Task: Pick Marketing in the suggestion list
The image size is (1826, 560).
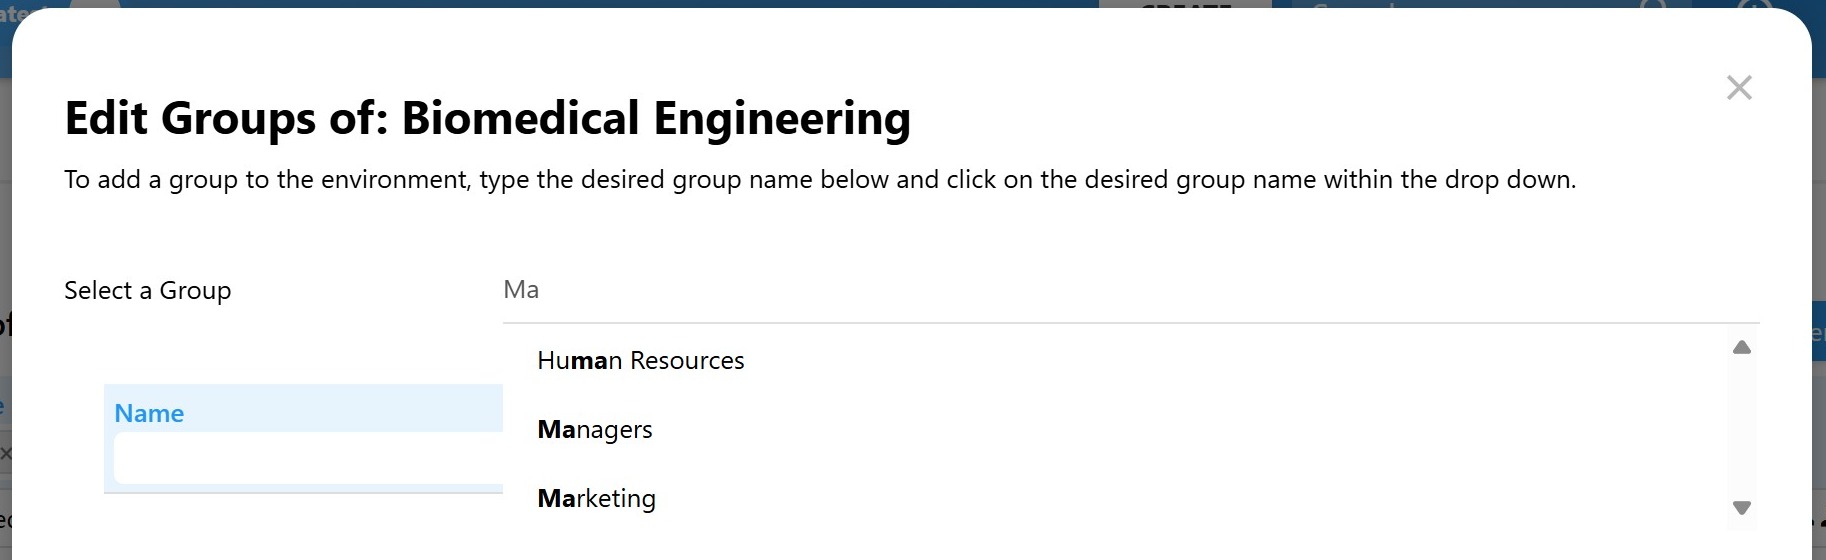Action: click(596, 499)
